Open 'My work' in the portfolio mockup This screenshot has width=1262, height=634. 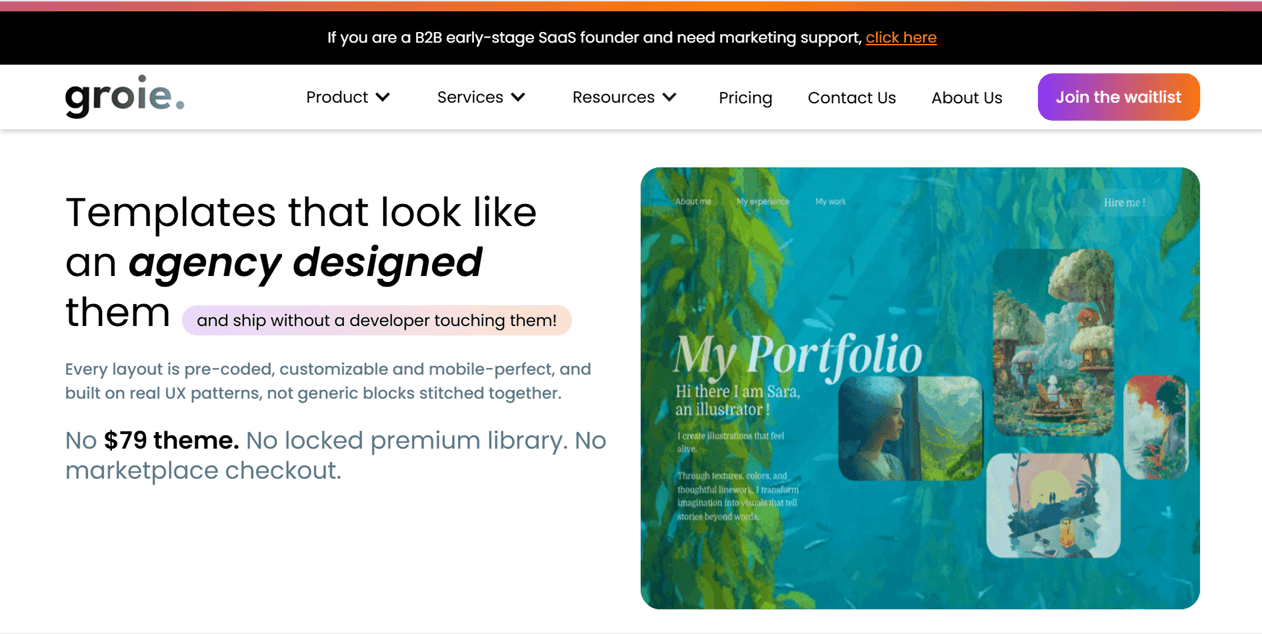[x=830, y=201]
